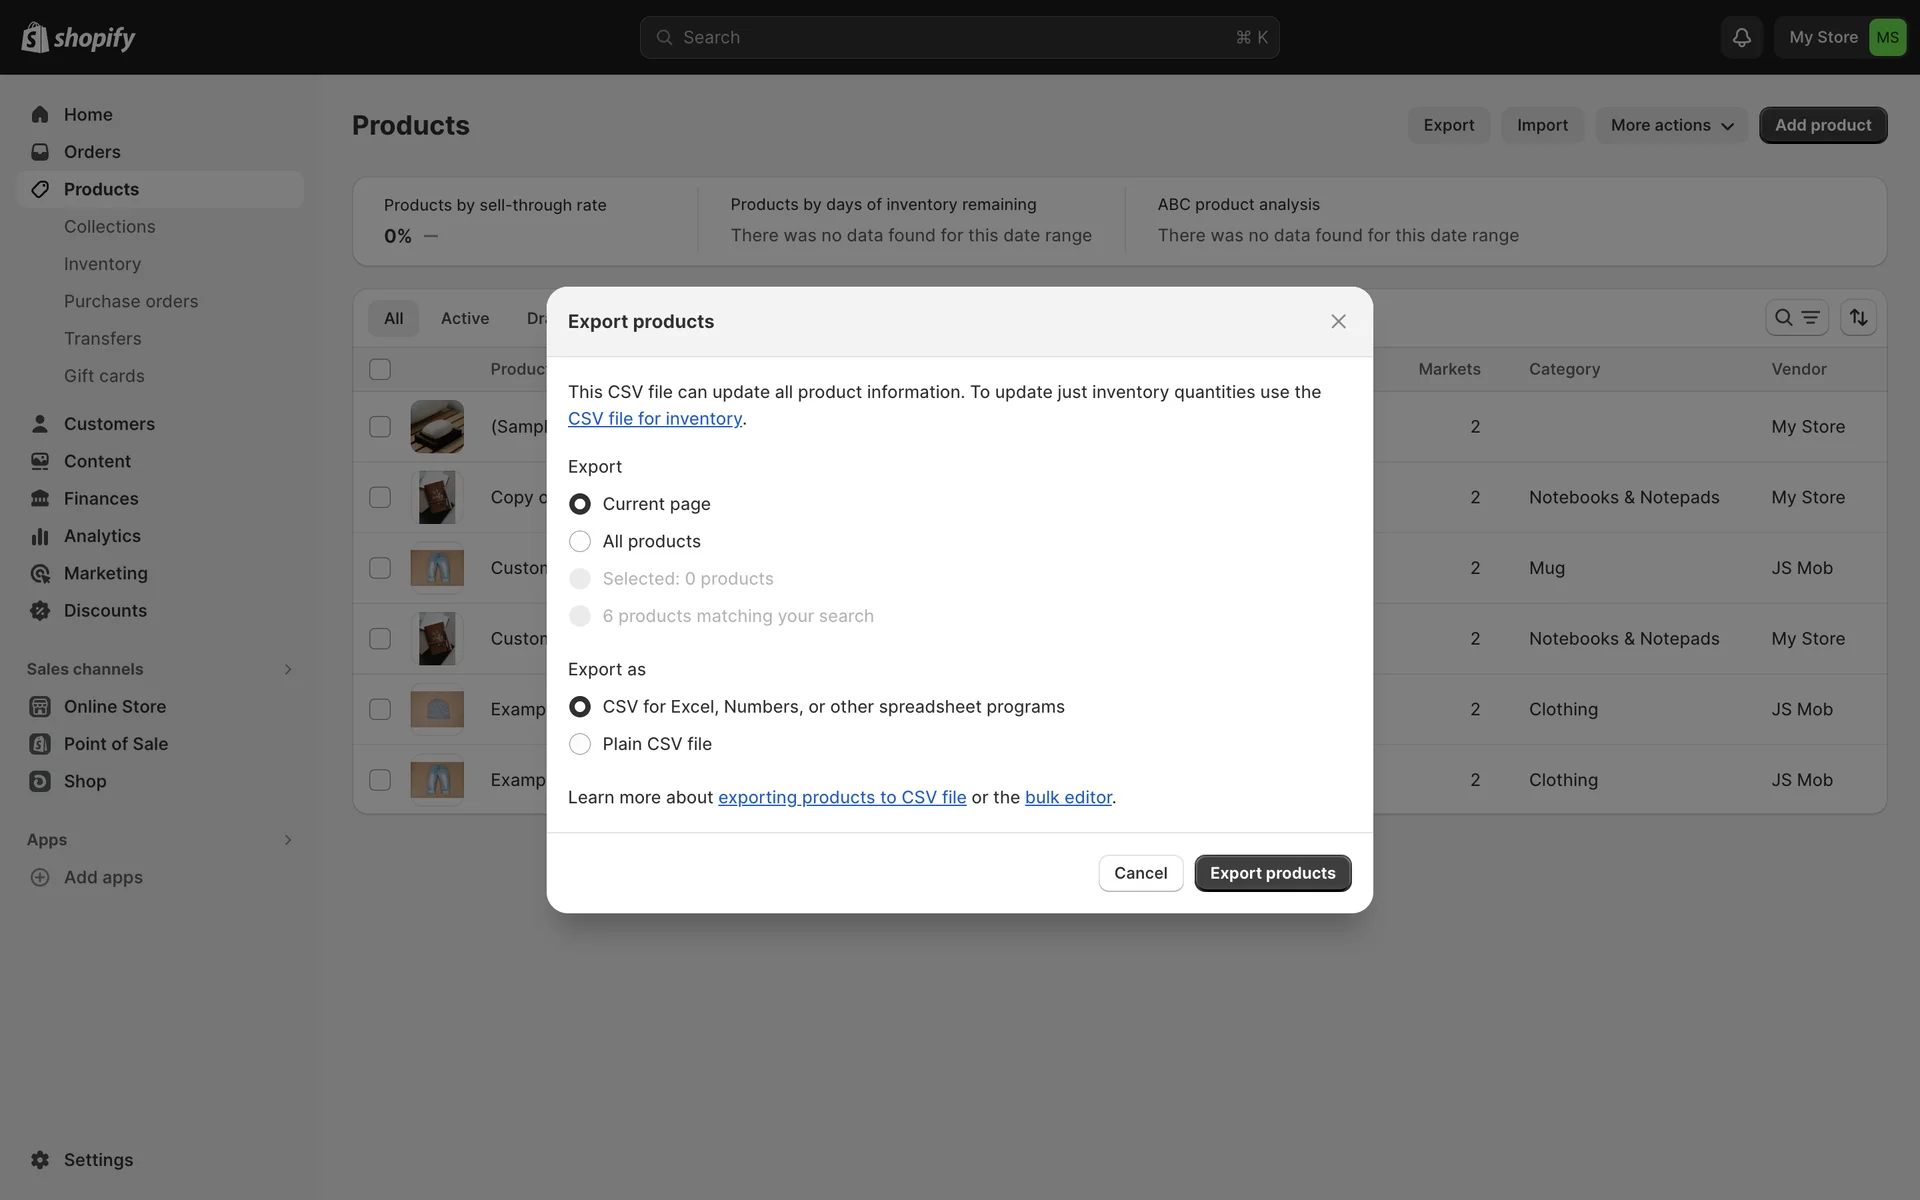This screenshot has height=1200, width=1920.
Task: Choose the Plain CSV file option
Action: click(580, 744)
